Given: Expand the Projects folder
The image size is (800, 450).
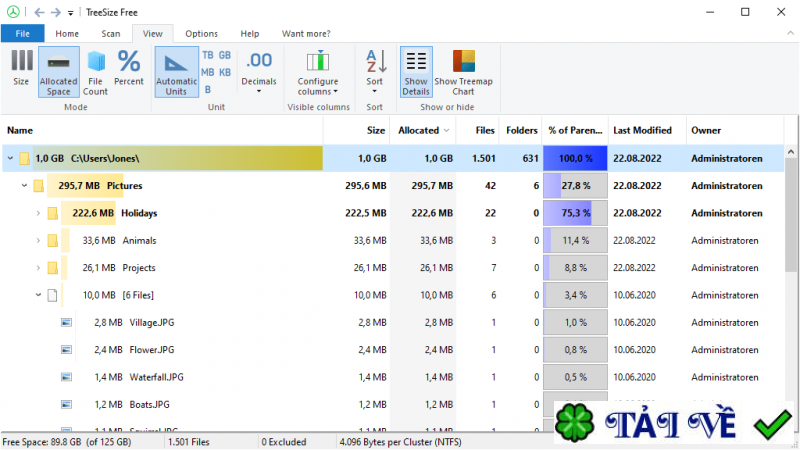Looking at the screenshot, I should coord(38,268).
